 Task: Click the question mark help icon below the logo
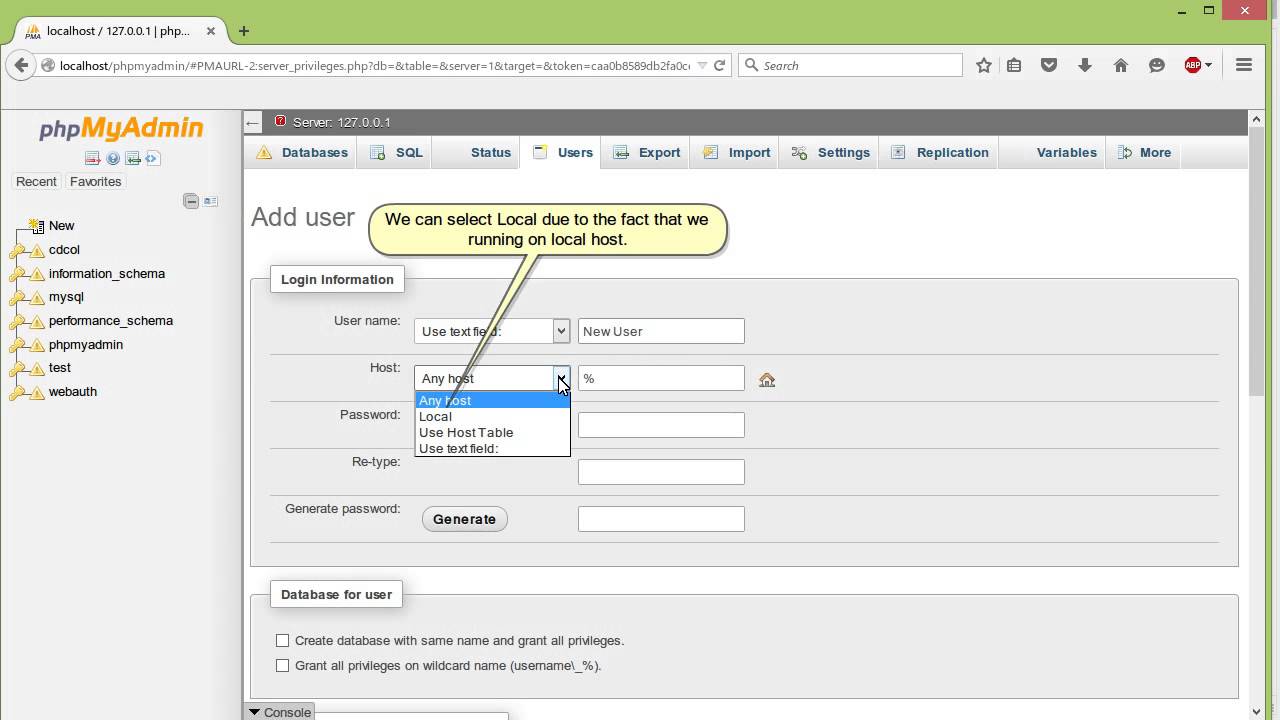pyautogui.click(x=113, y=158)
